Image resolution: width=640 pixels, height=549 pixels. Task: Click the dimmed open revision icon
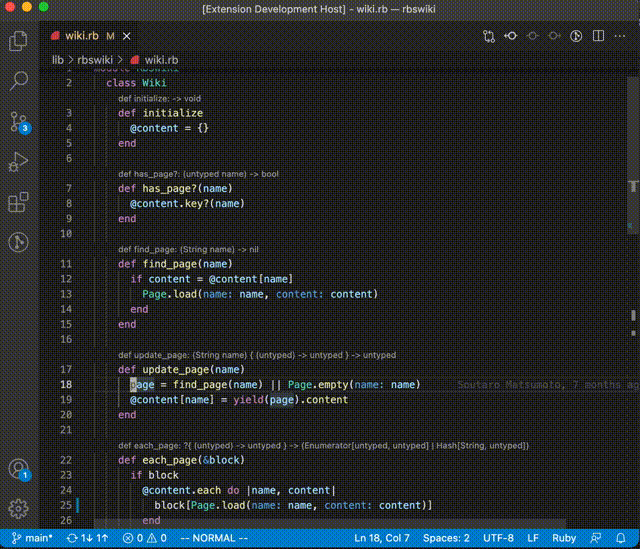tap(532, 36)
